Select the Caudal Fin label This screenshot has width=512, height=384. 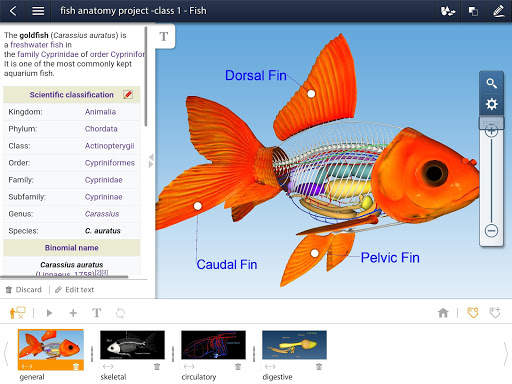[x=227, y=264]
